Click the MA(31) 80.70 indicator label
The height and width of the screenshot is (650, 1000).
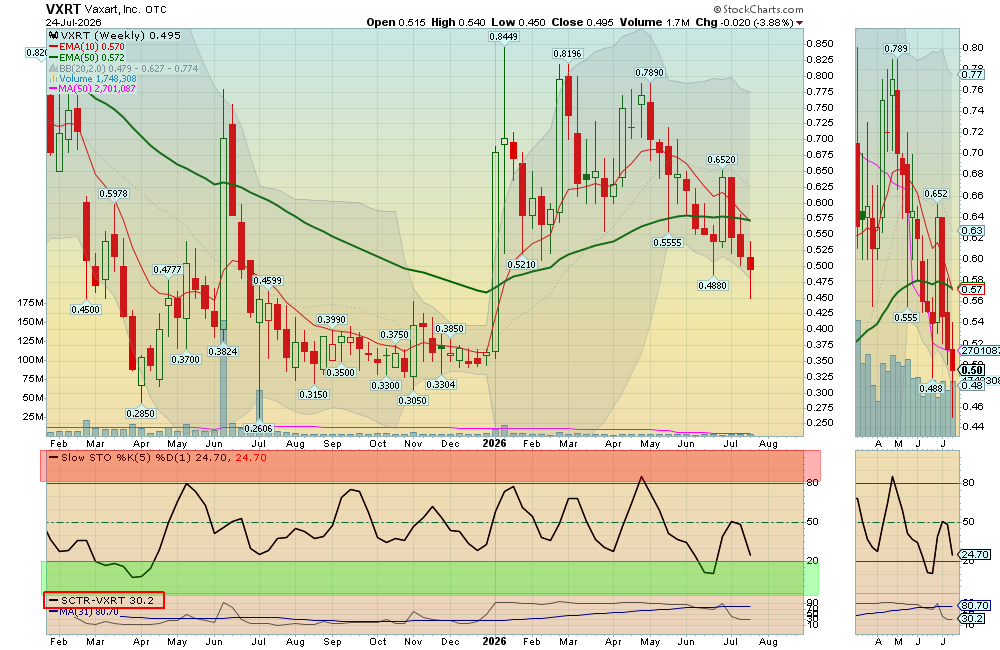[84, 612]
